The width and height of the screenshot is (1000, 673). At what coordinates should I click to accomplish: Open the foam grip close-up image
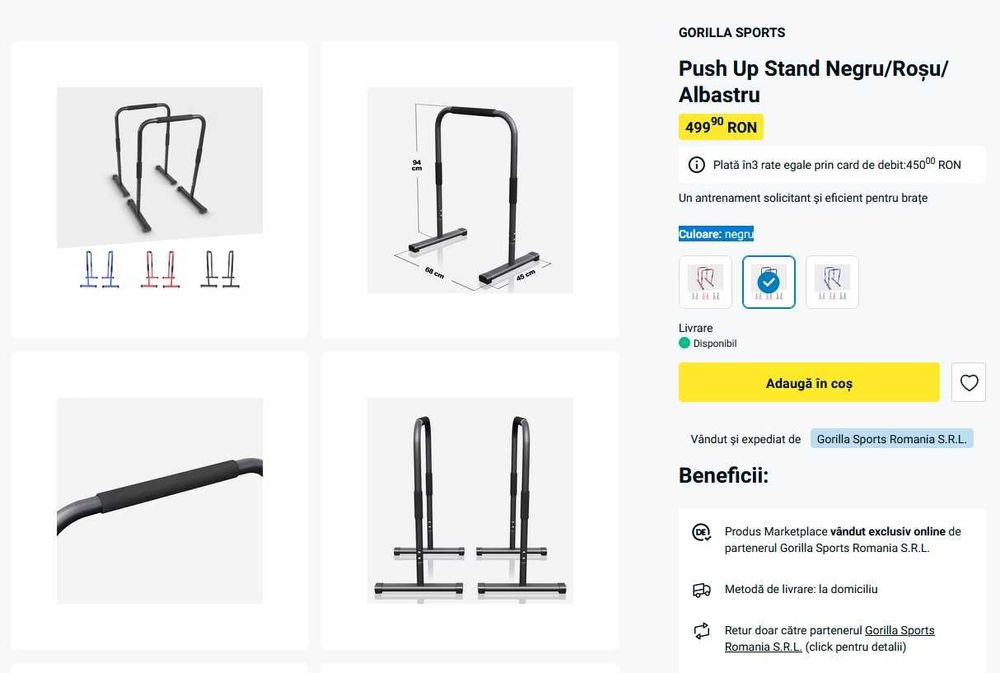160,500
